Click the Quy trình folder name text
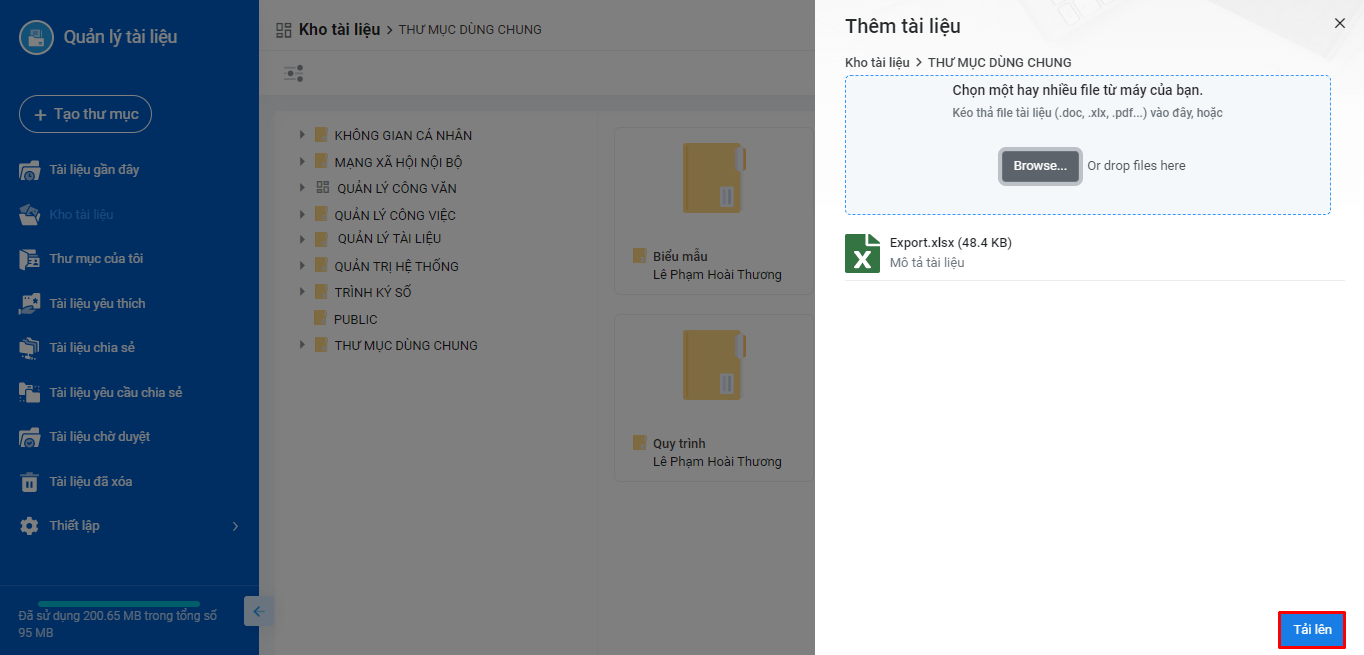The width and height of the screenshot is (1364, 655). coord(679,443)
